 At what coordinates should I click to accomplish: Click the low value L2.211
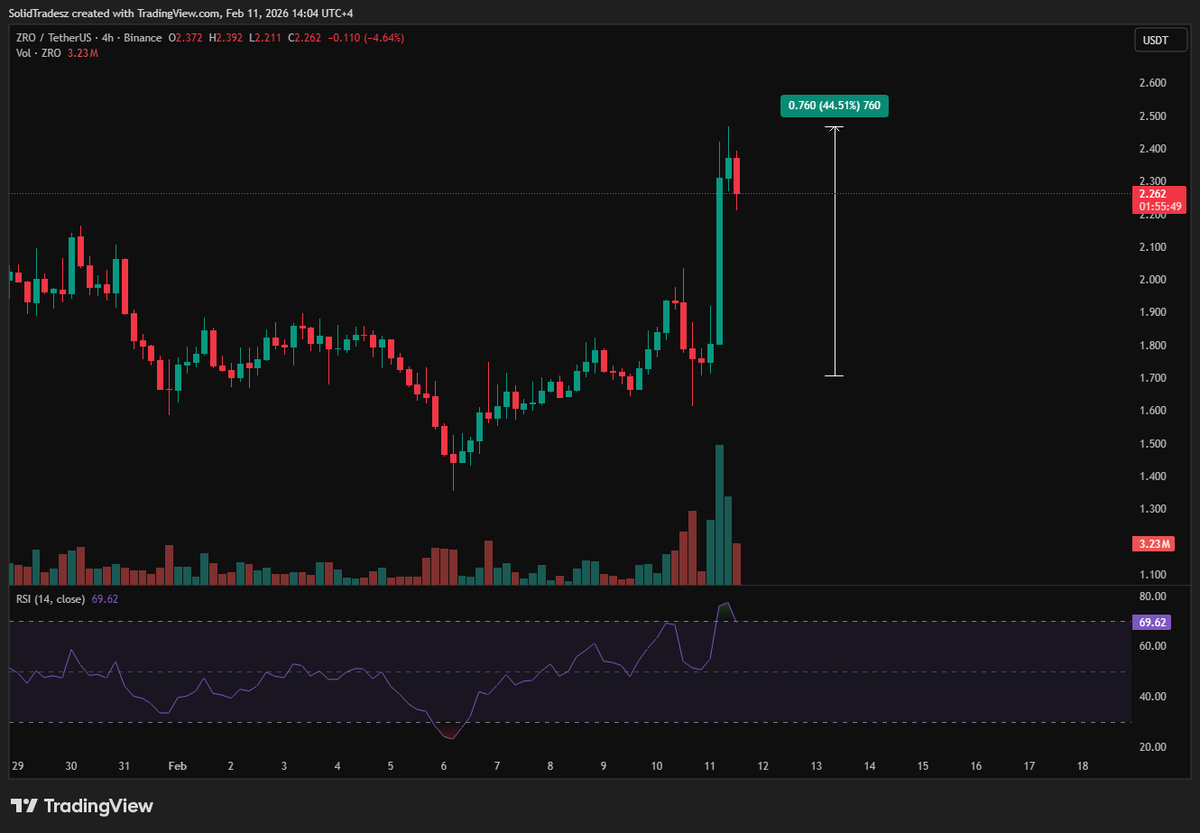pos(265,38)
